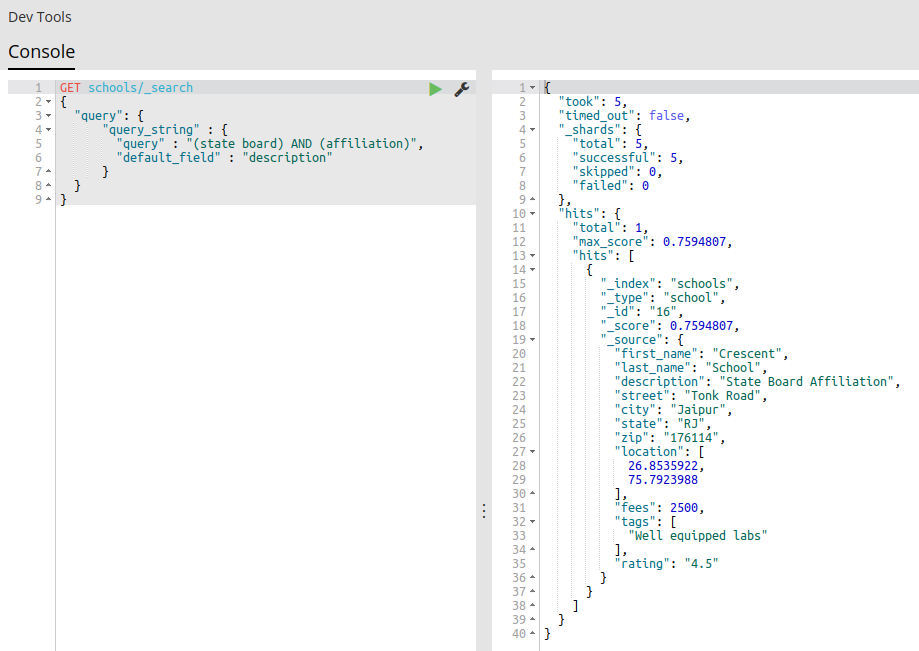Screen dimensions: 919x651
Task: Click request line number 5
Action: click(38, 144)
